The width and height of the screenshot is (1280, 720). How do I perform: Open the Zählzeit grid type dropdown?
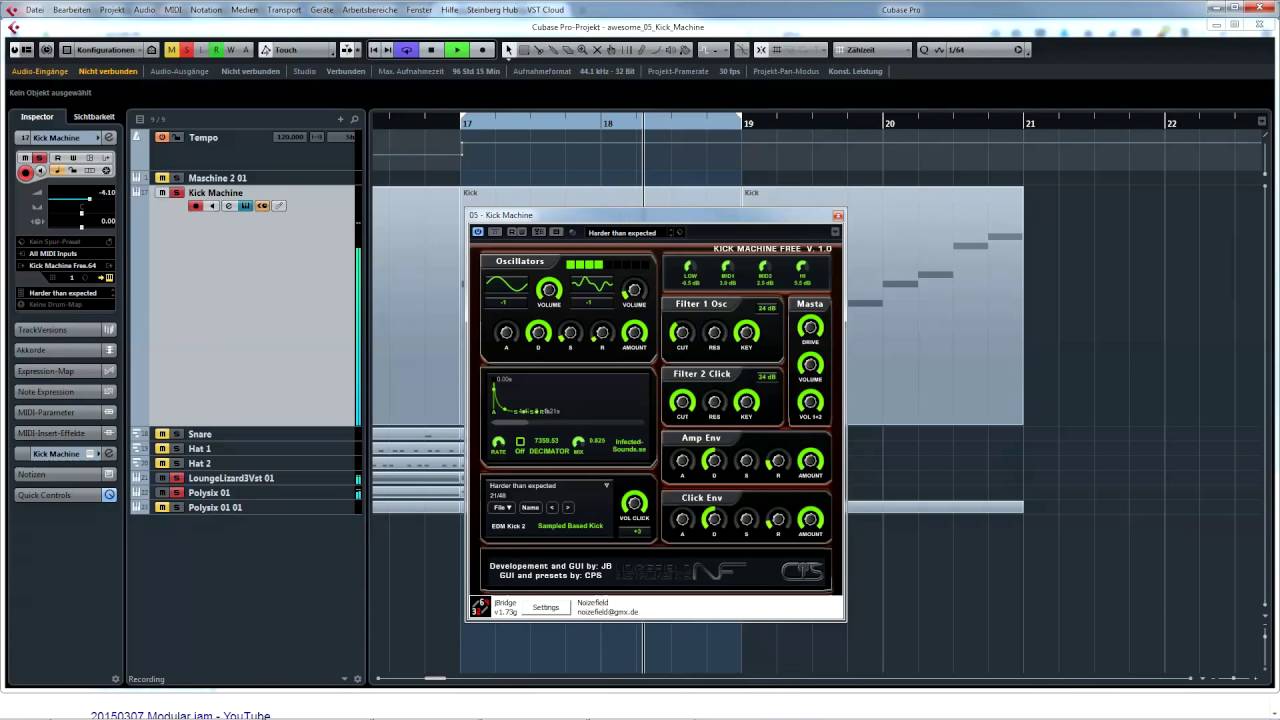tap(872, 50)
